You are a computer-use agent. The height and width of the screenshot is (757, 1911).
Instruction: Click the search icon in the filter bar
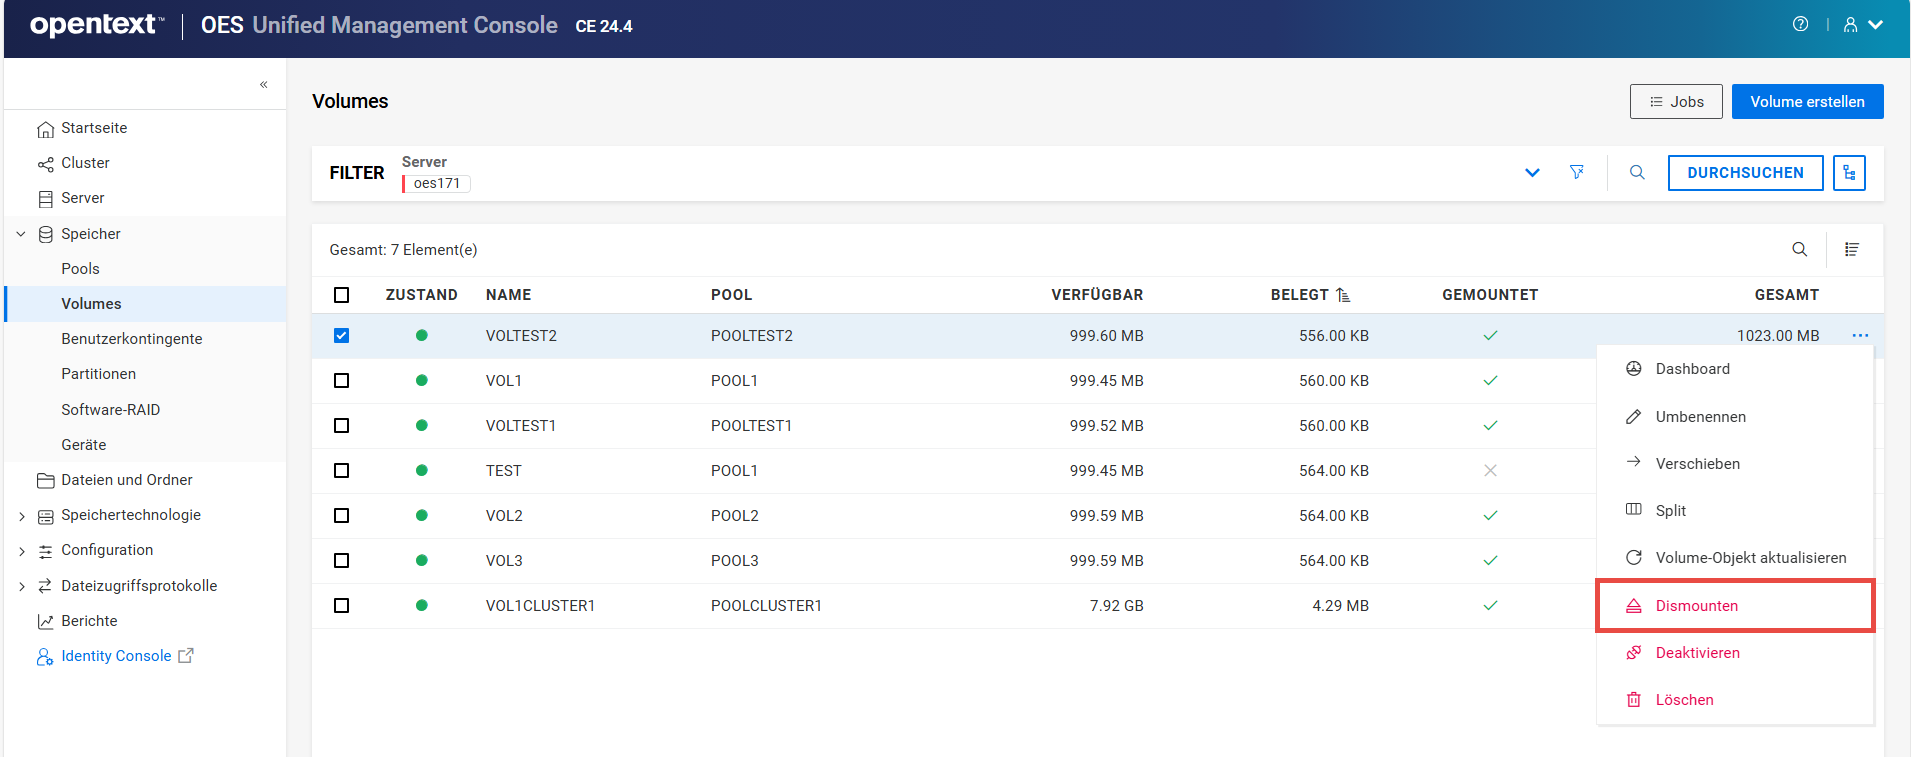(1637, 172)
